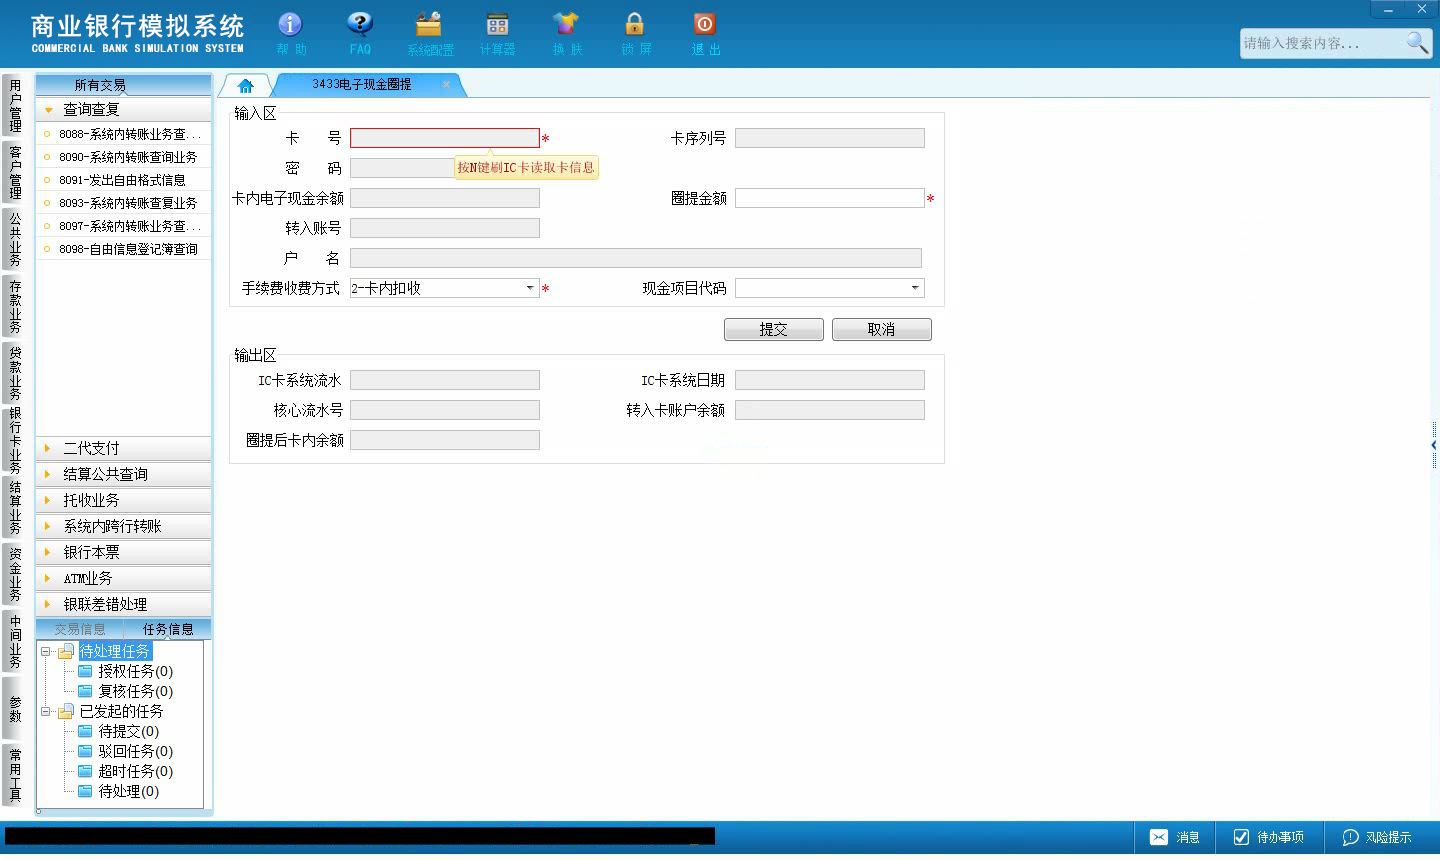
Task: Expand the 系统内跨行转账 section
Action: click(124, 526)
